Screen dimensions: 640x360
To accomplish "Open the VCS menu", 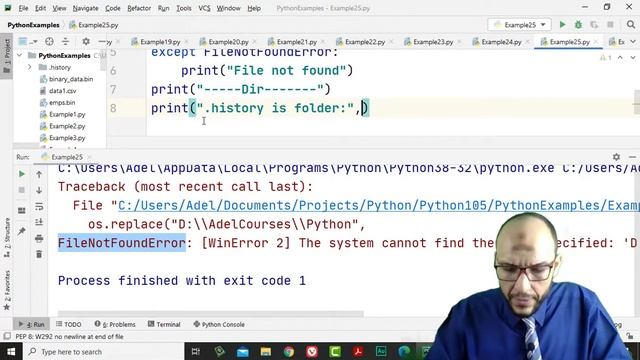I will pyautogui.click(x=204, y=8).
